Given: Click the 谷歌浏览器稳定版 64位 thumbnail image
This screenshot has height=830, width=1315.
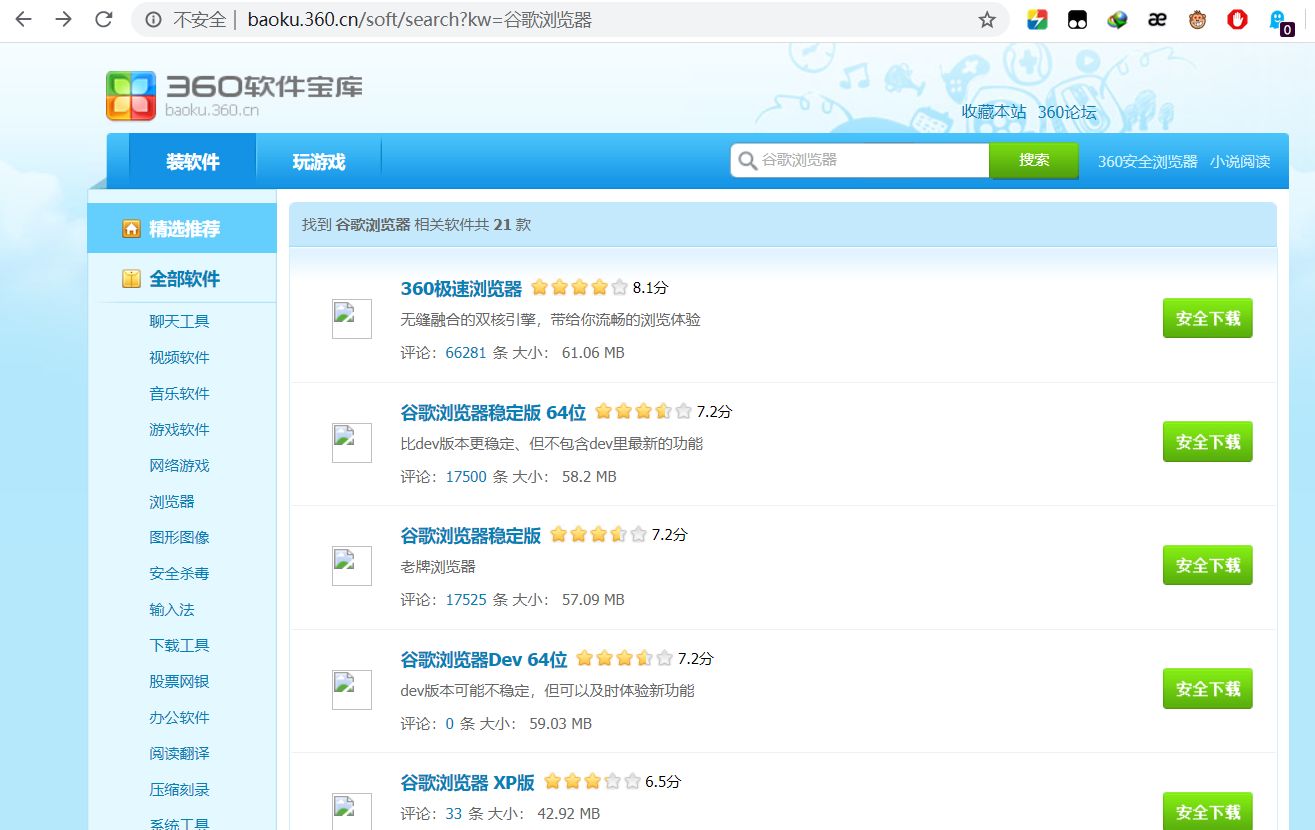Looking at the screenshot, I should click(x=352, y=443).
